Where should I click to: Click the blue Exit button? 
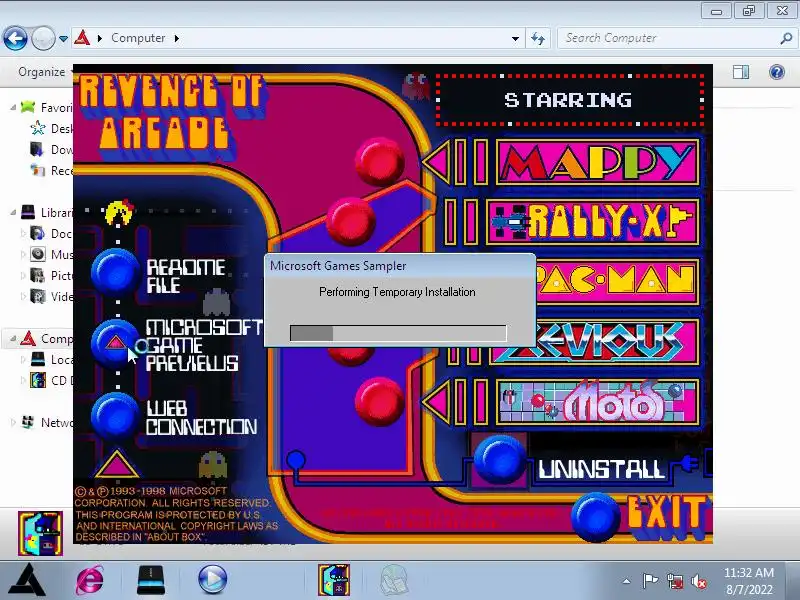tap(595, 516)
